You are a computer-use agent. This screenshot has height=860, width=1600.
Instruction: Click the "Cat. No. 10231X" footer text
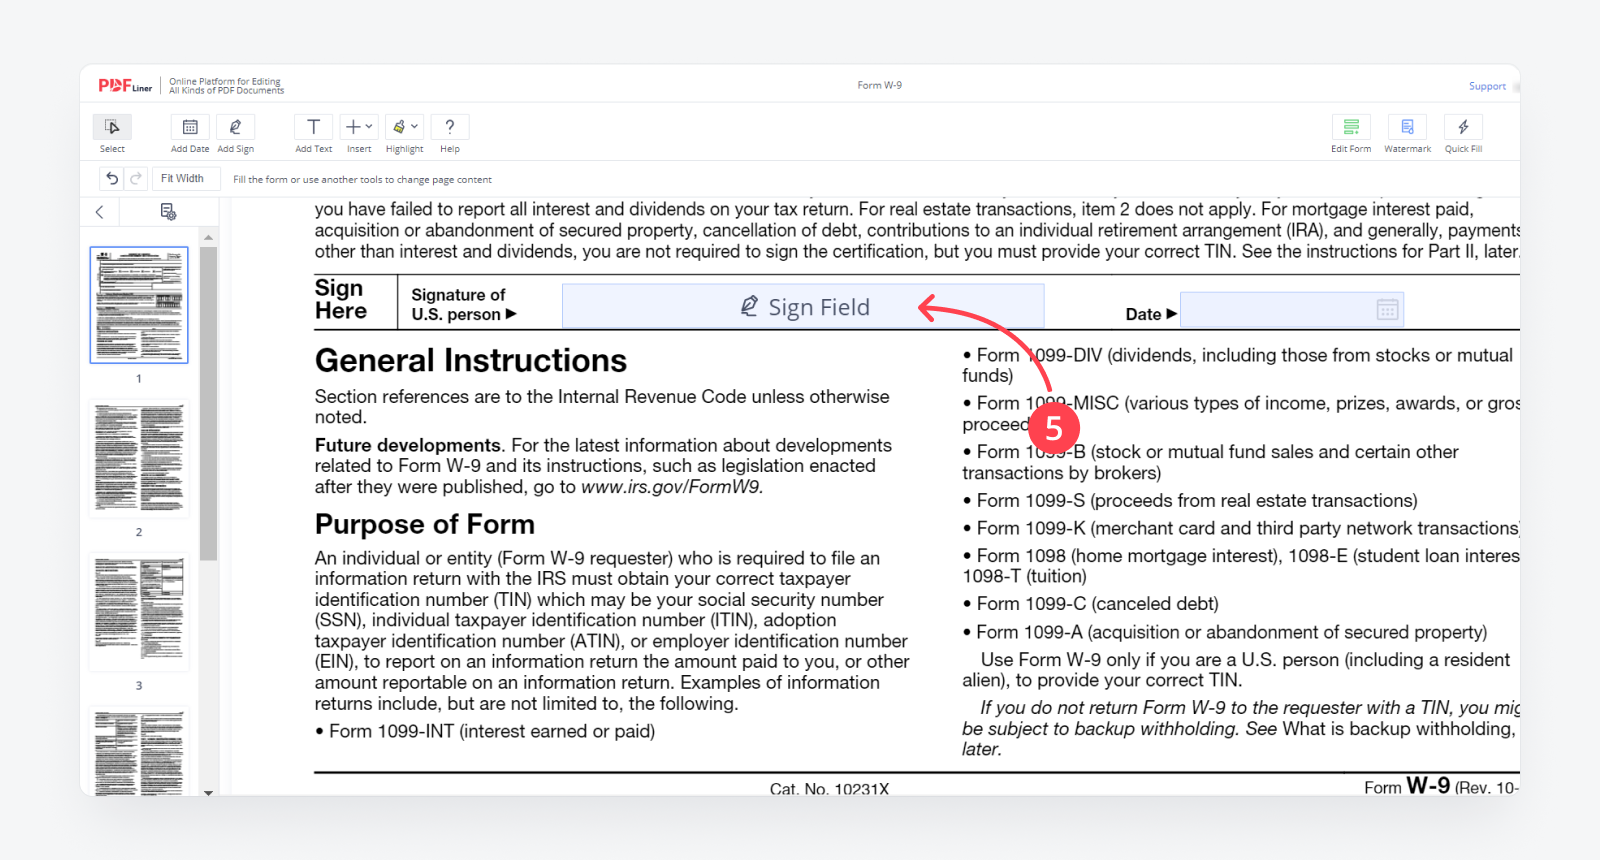[x=829, y=788]
